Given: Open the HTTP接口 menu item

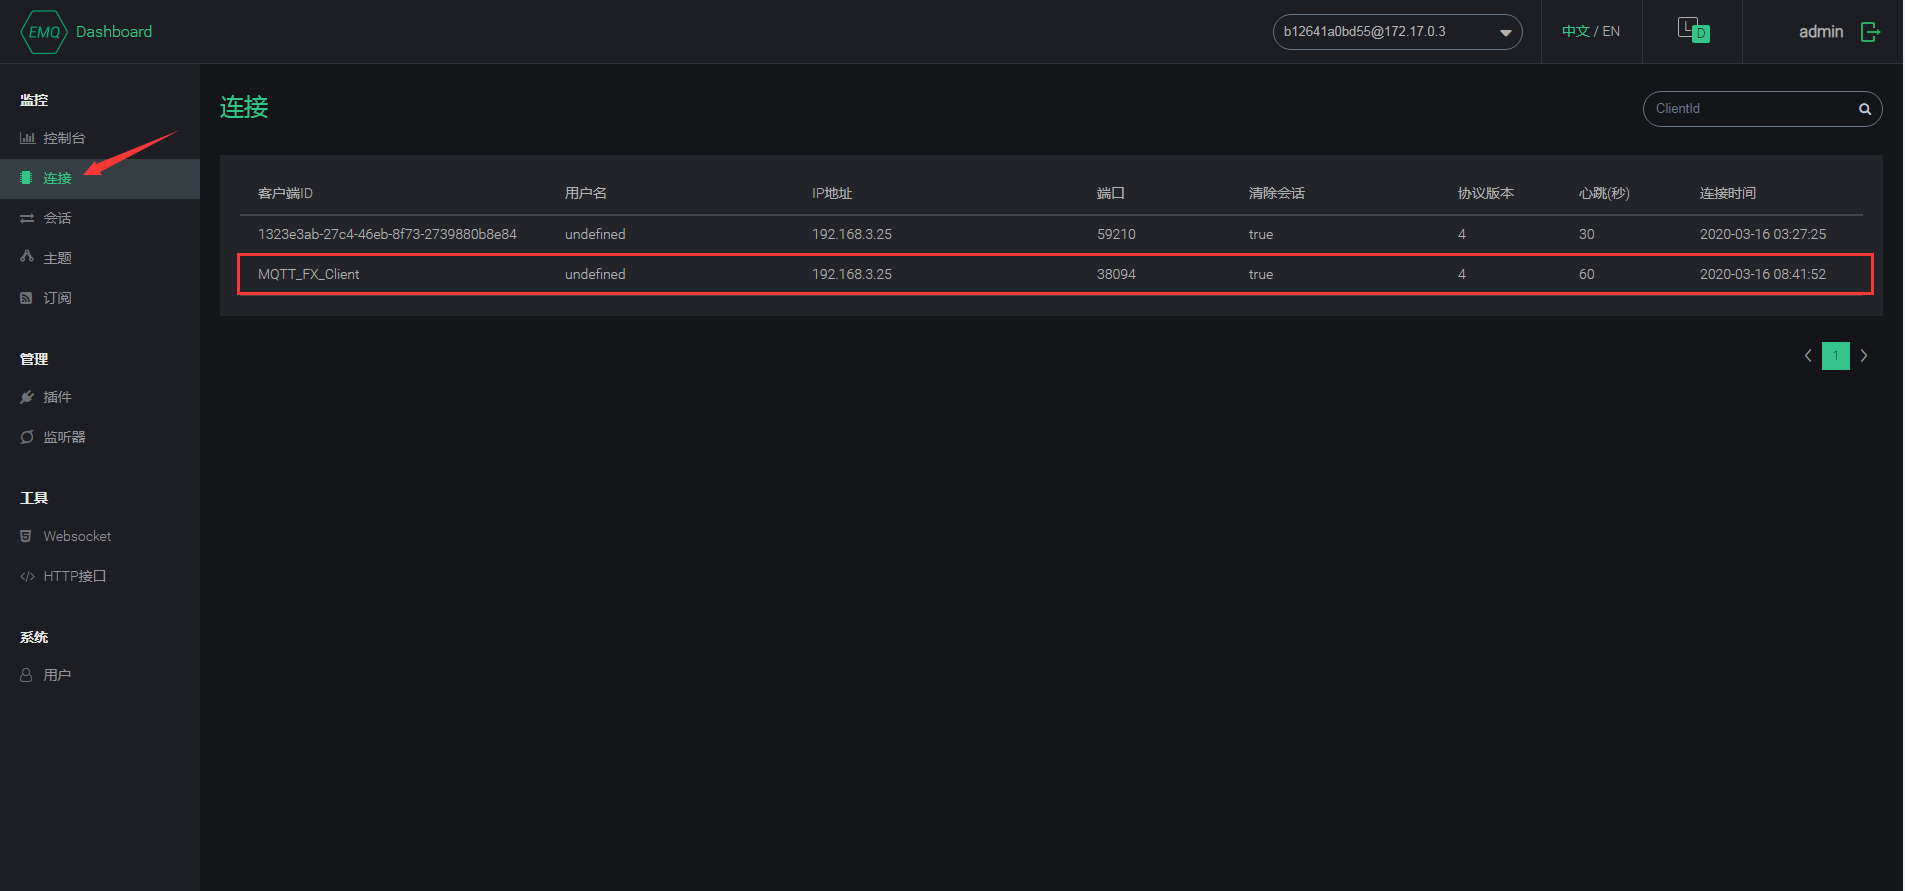Looking at the screenshot, I should (x=74, y=576).
